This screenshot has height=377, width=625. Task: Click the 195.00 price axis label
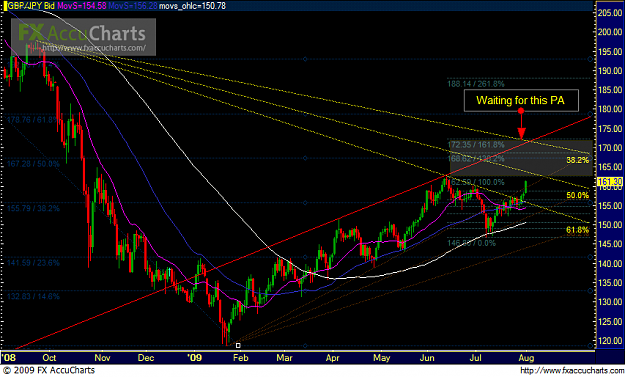[x=610, y=51]
